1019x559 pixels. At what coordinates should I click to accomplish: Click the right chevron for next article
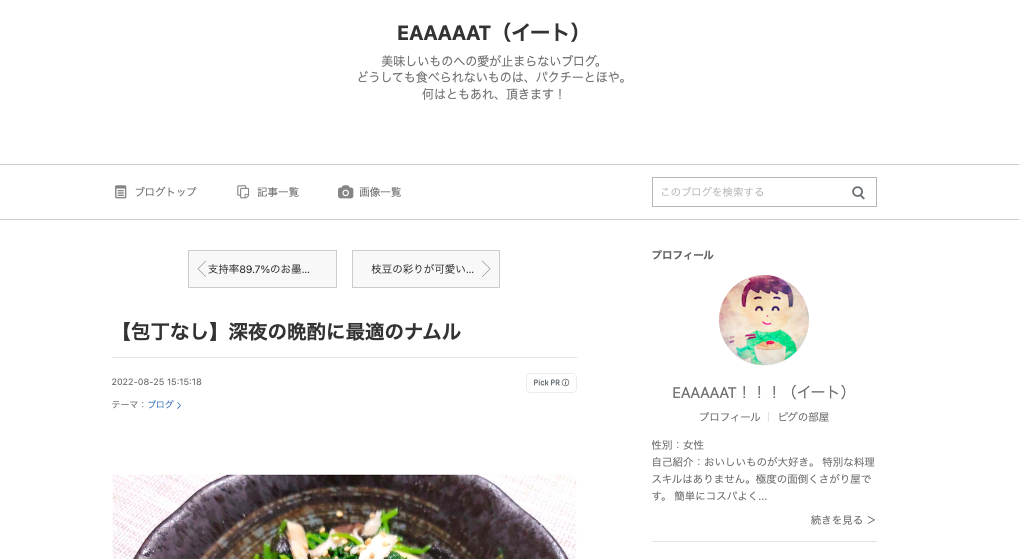point(485,268)
